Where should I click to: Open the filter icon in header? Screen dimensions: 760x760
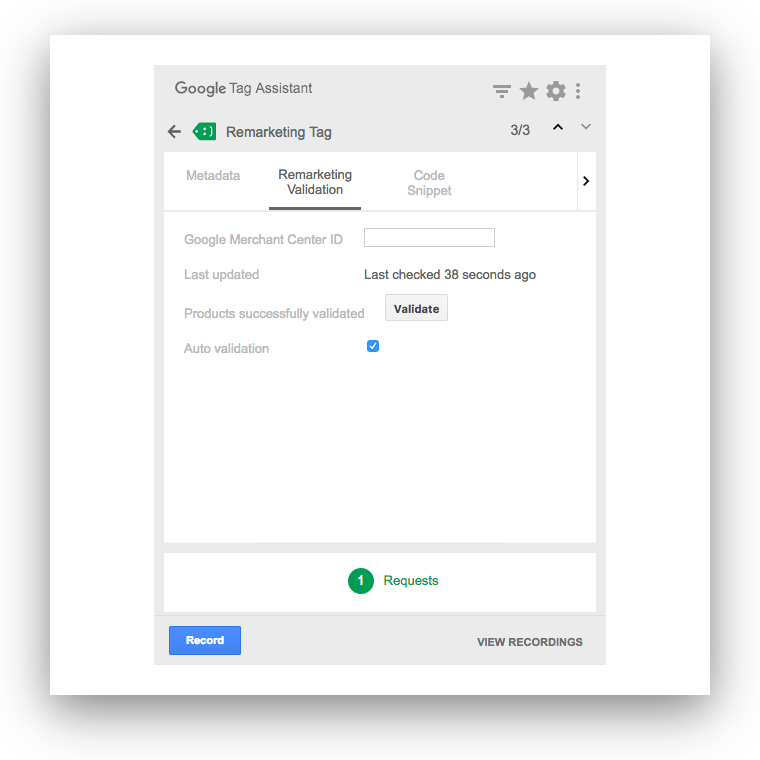(x=502, y=91)
